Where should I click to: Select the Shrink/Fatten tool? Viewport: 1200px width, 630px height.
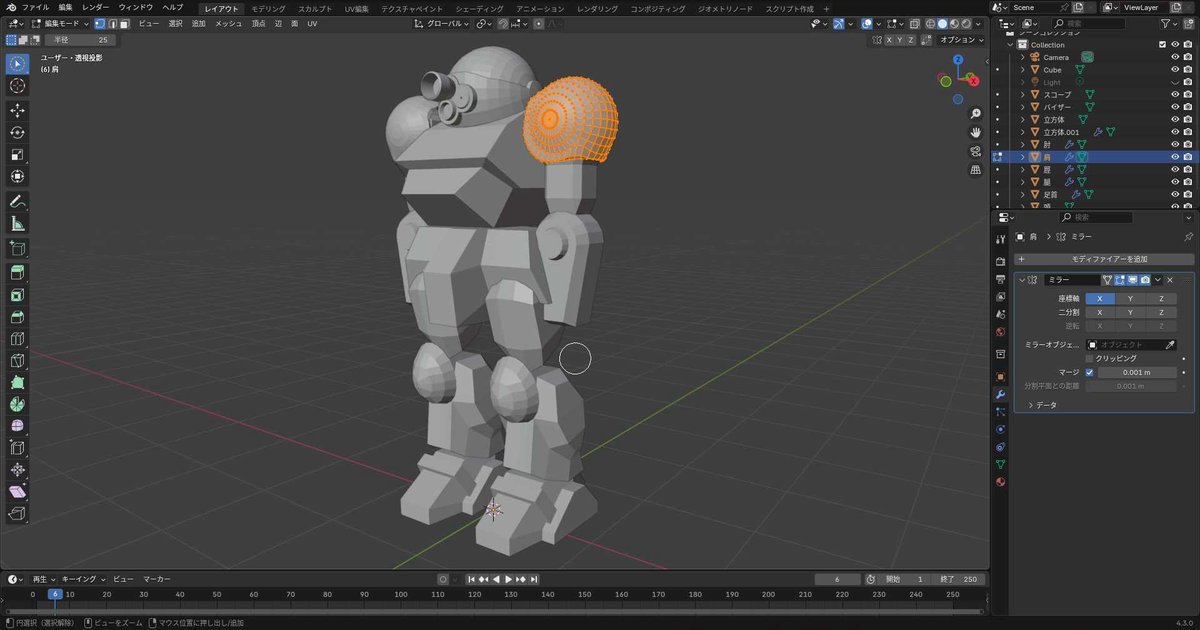(17, 470)
